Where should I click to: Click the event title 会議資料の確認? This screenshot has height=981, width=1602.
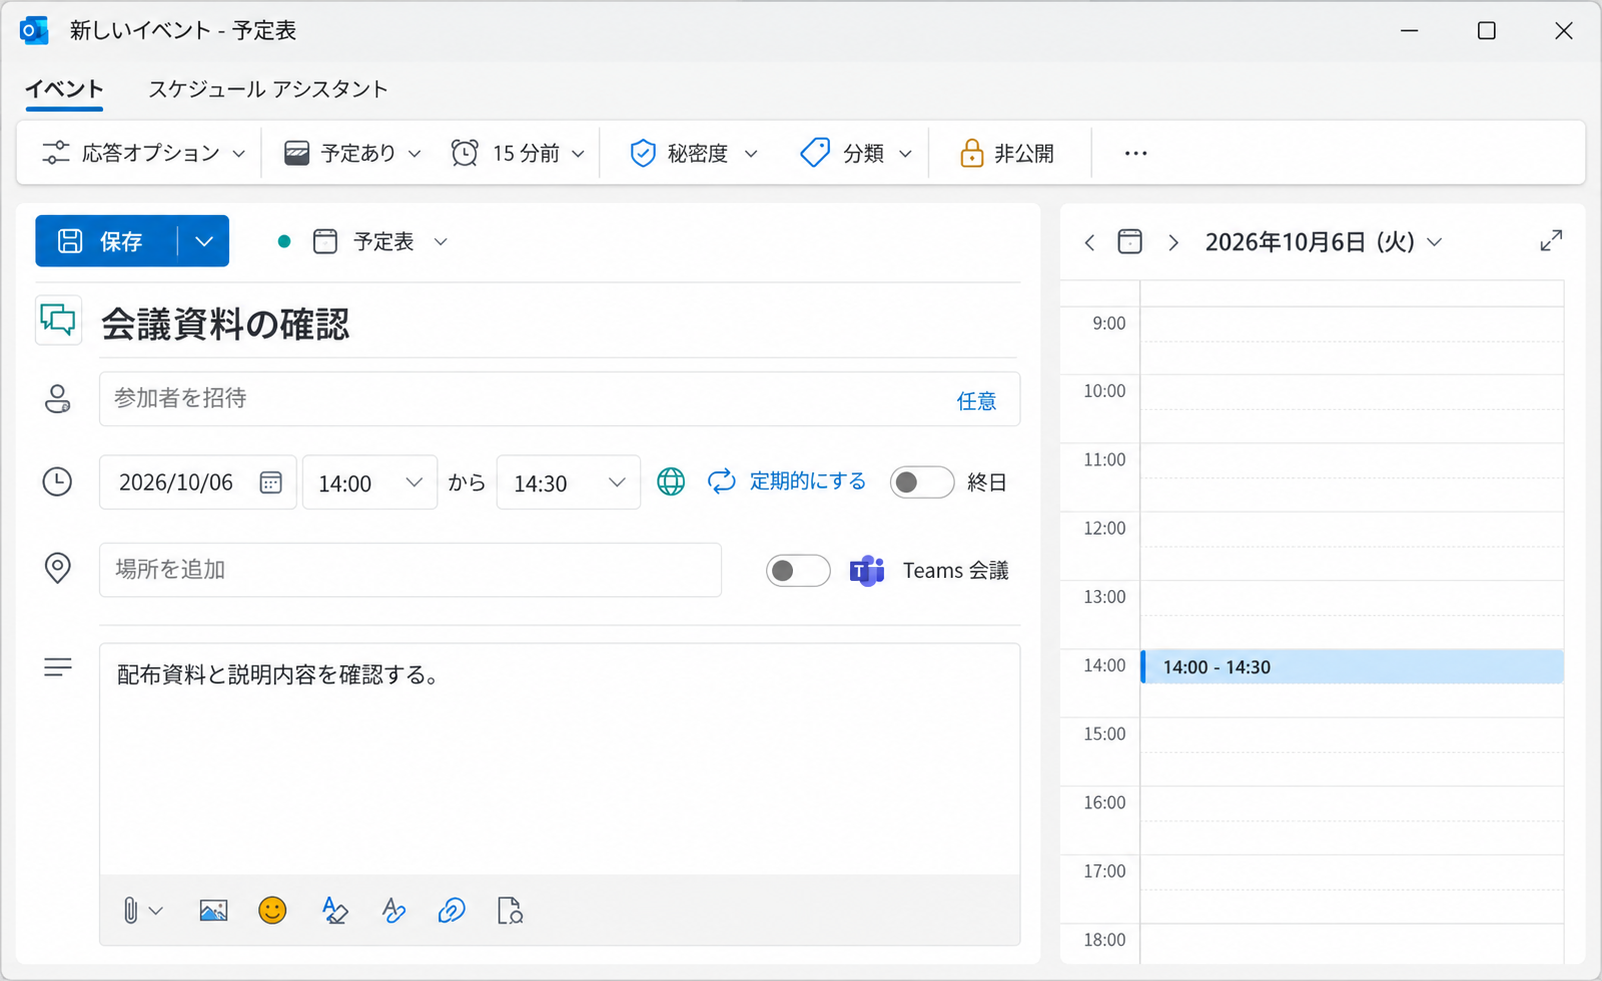coord(226,323)
